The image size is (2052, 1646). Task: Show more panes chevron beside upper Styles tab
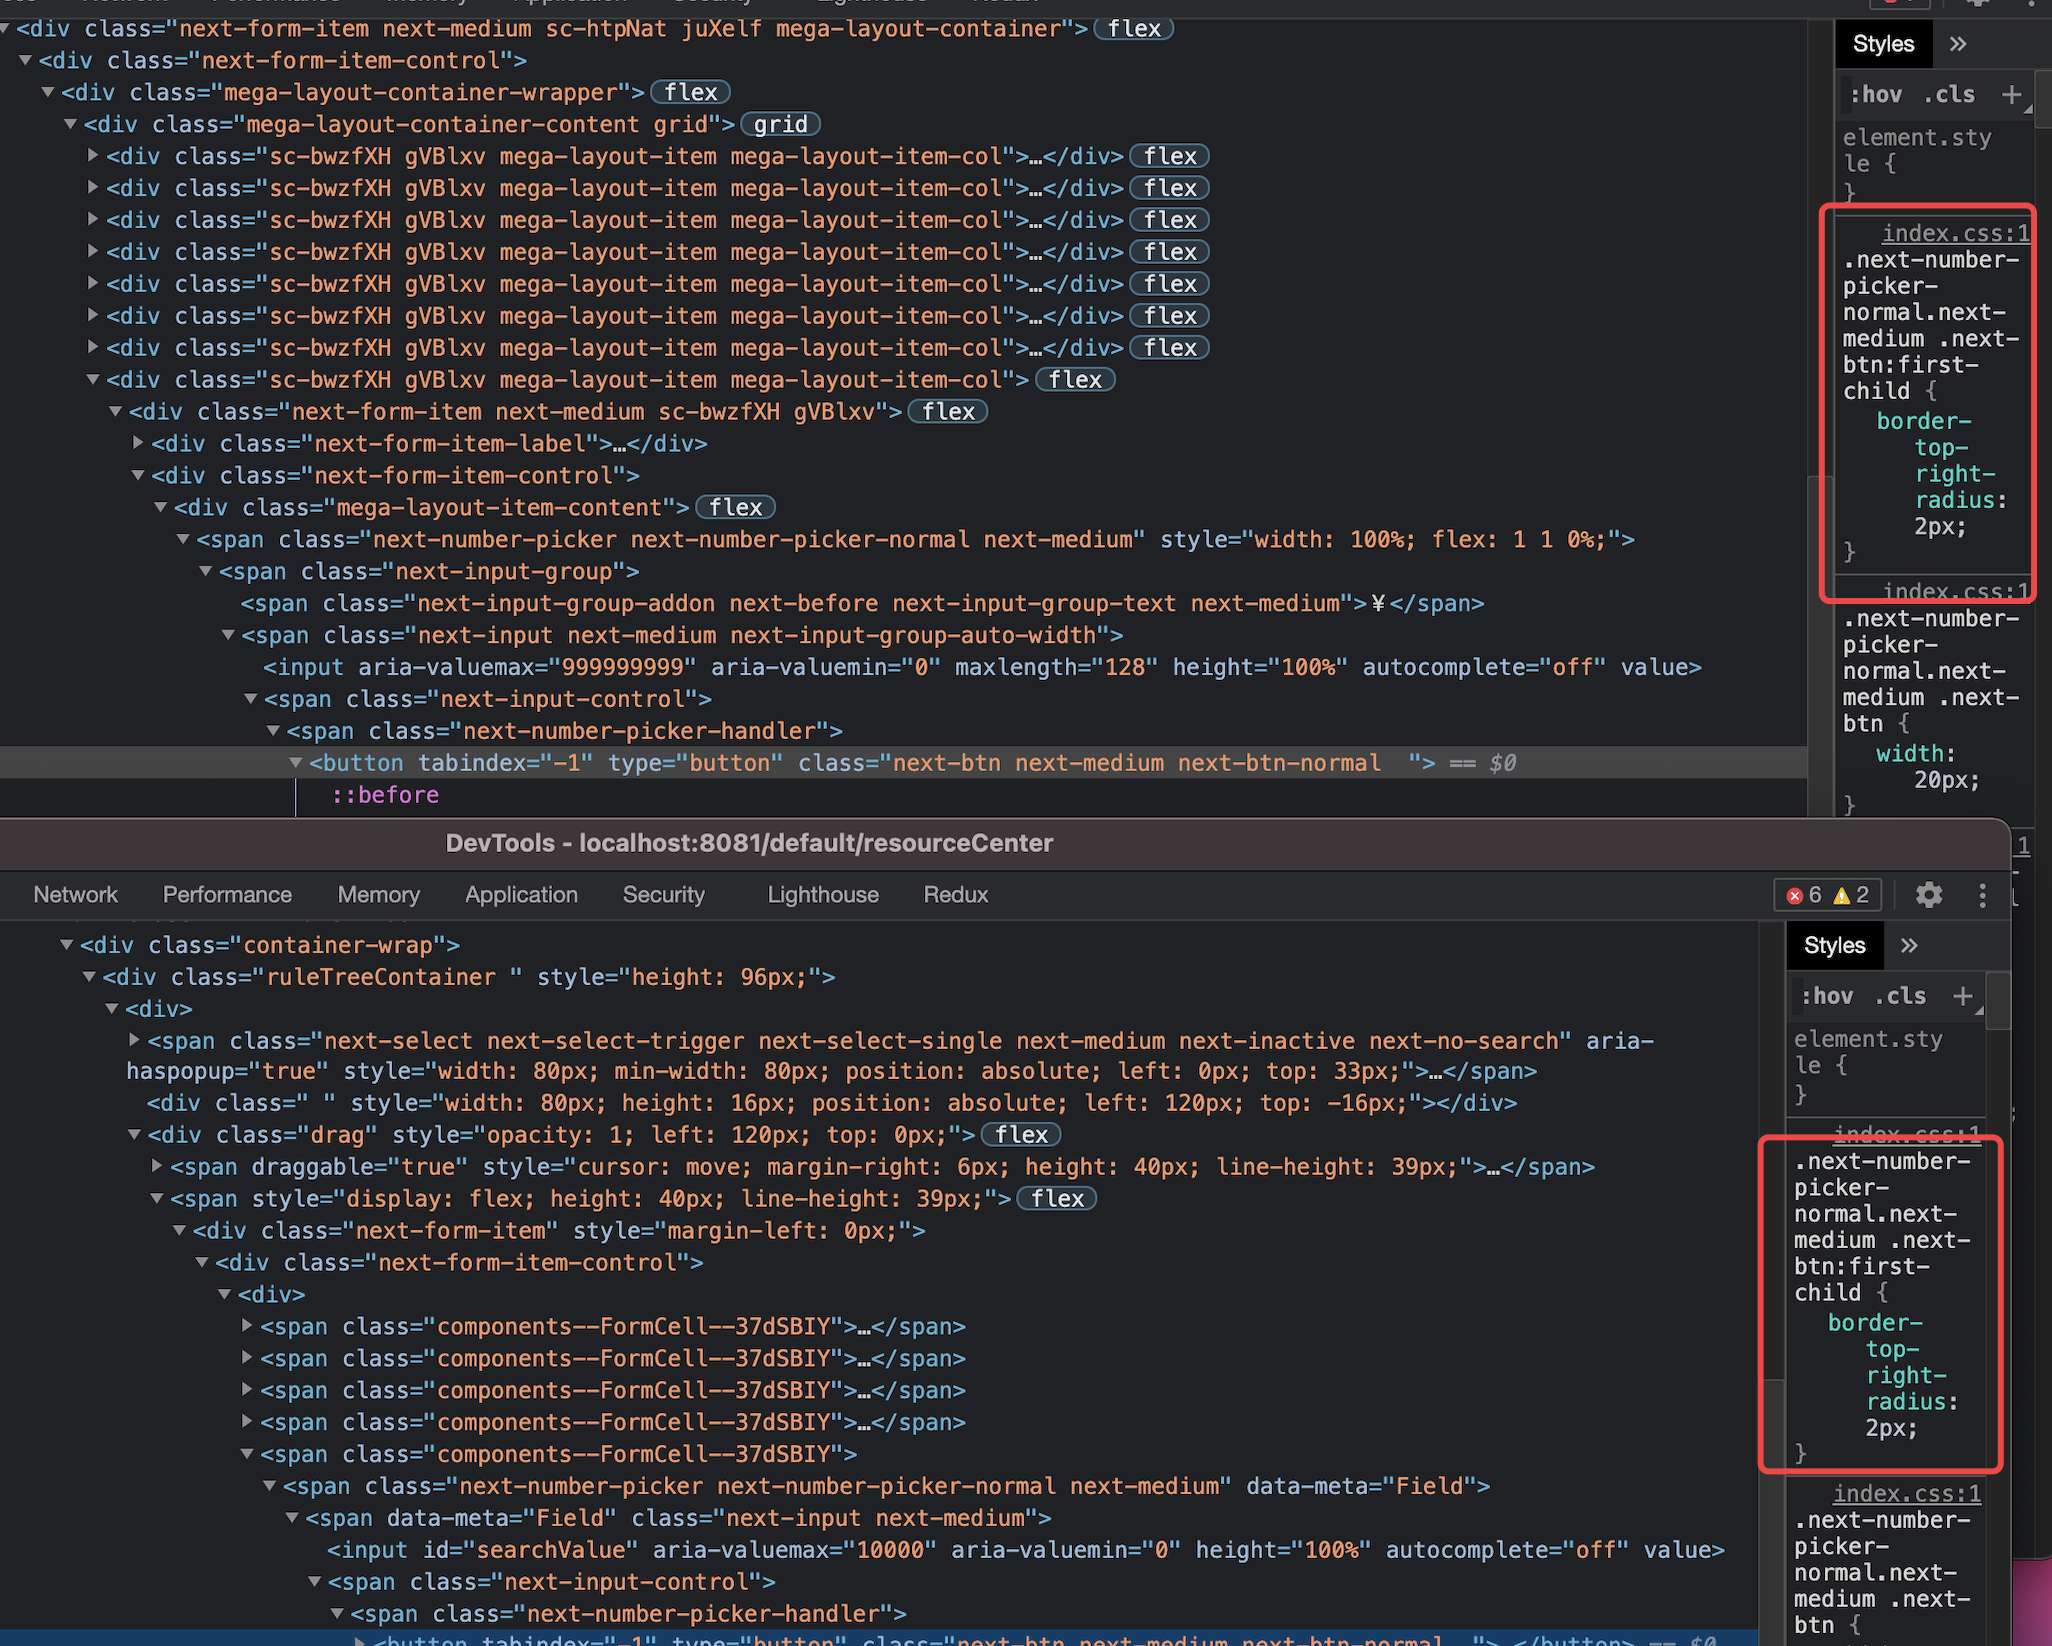[x=1958, y=44]
